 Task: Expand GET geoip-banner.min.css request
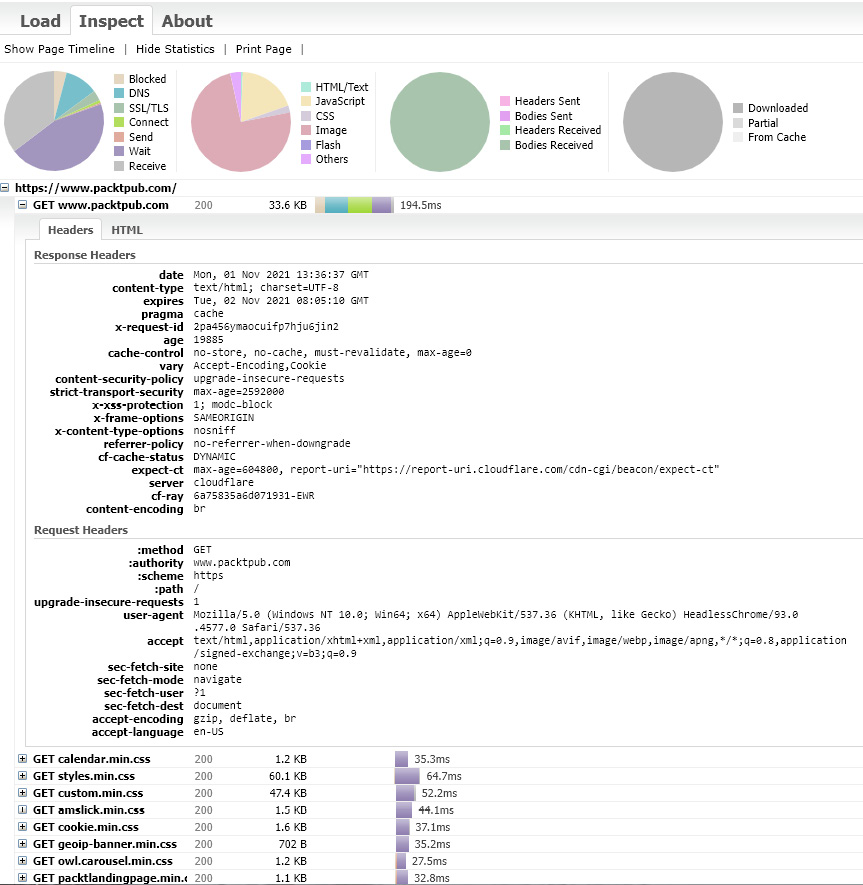click(x=23, y=843)
